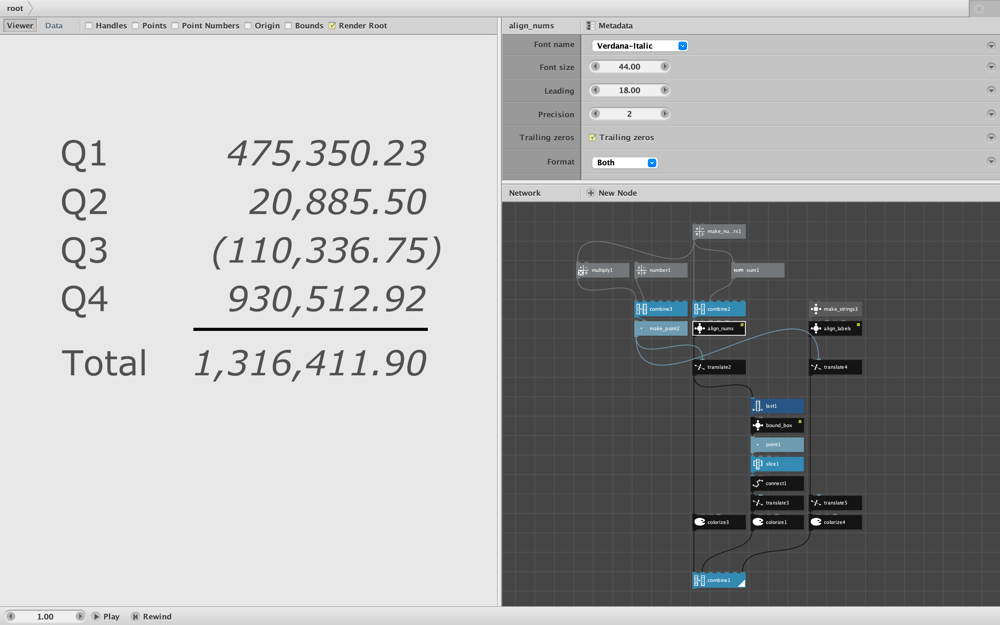Click the Network panel label
The image size is (1000, 625).
(x=524, y=193)
